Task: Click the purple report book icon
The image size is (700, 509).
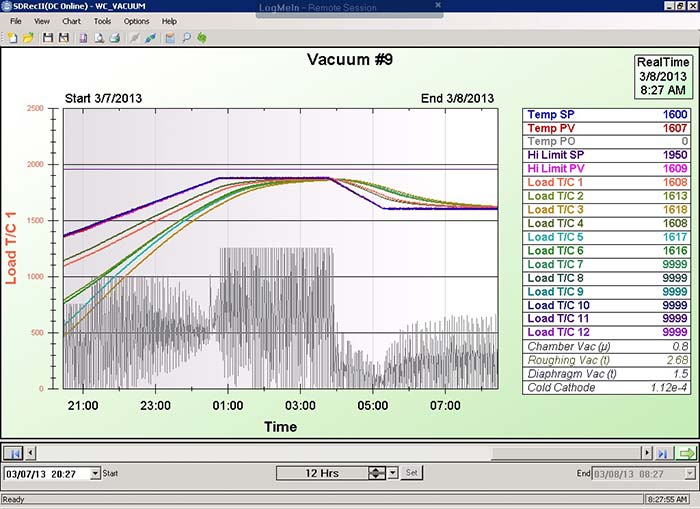Action: pos(83,38)
